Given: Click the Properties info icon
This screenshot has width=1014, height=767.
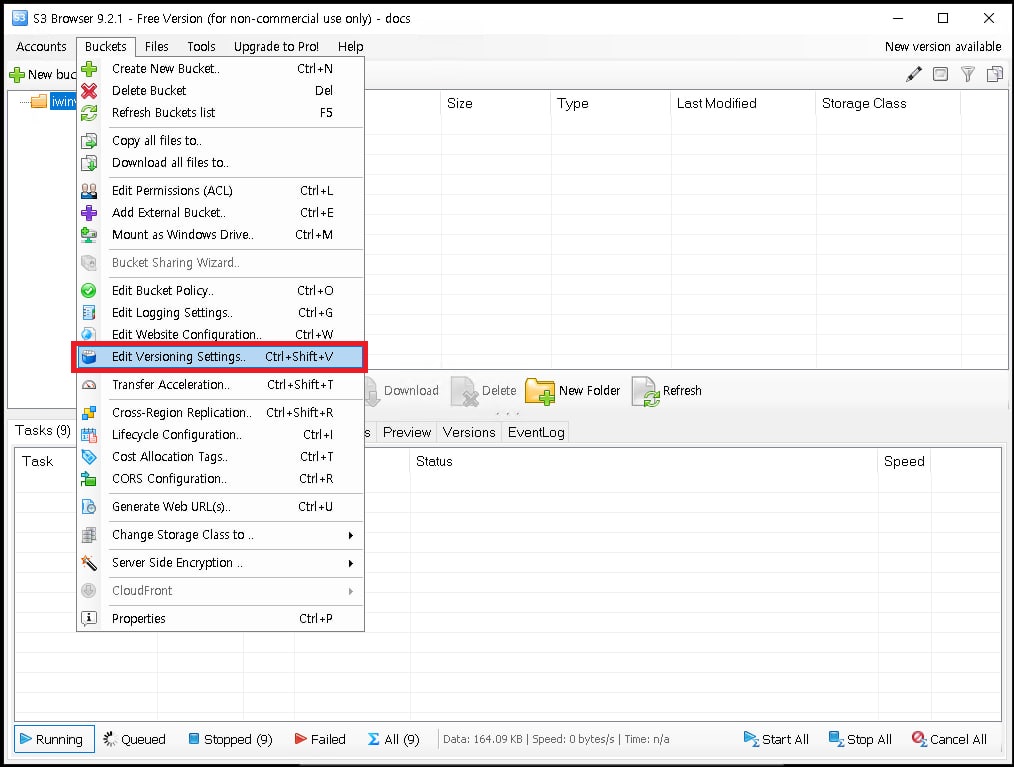Looking at the screenshot, I should pos(89,618).
